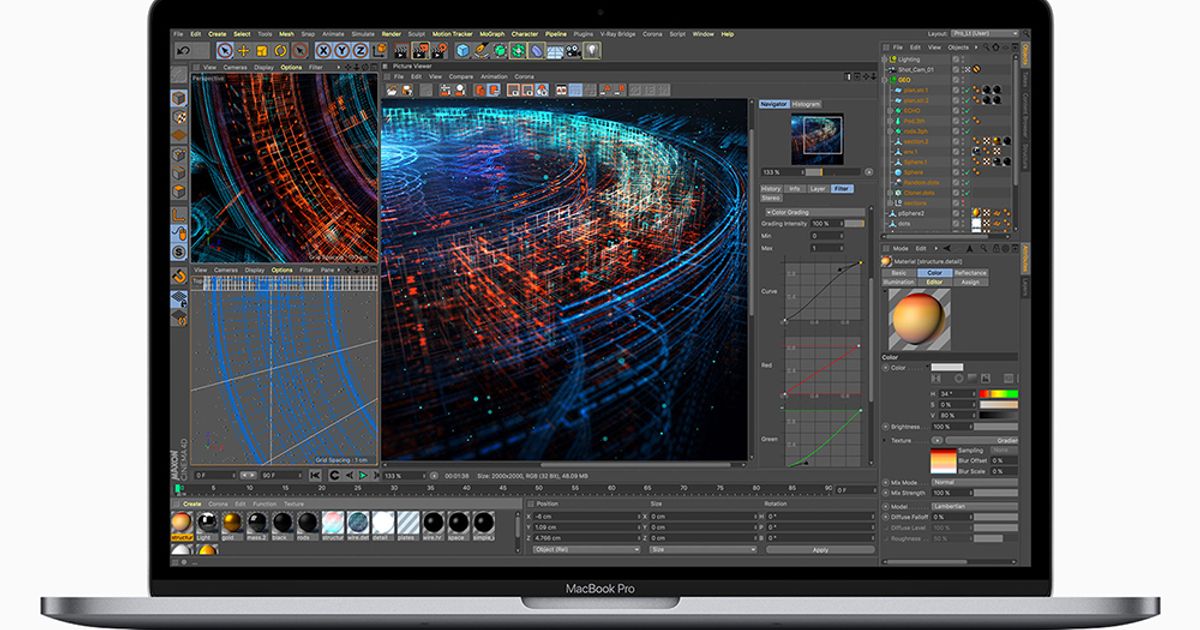Open the Layout dropdown at top right
1200x630 pixels.
click(x=986, y=34)
